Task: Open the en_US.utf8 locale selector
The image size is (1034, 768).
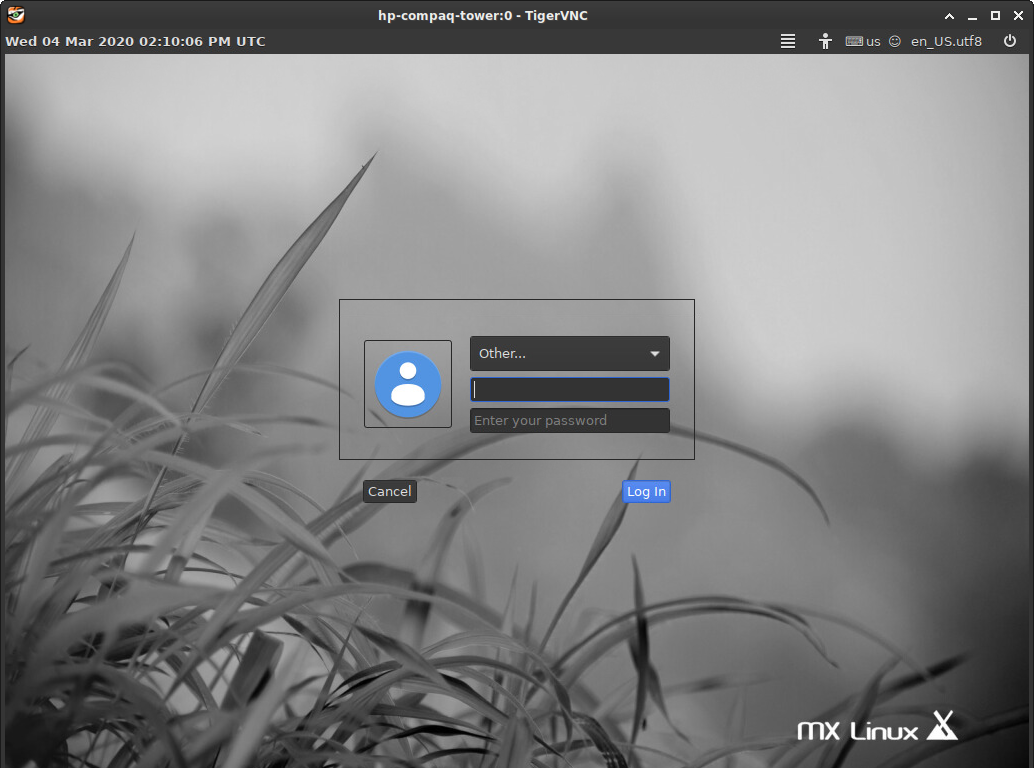Action: click(x=946, y=41)
